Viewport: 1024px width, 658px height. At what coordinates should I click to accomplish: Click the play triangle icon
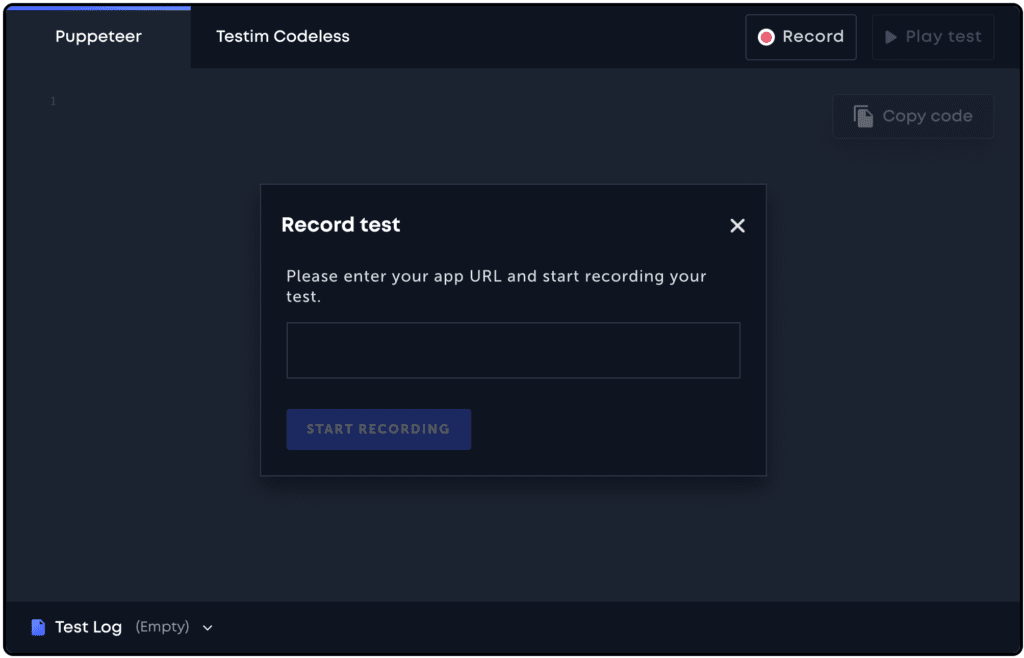891,37
